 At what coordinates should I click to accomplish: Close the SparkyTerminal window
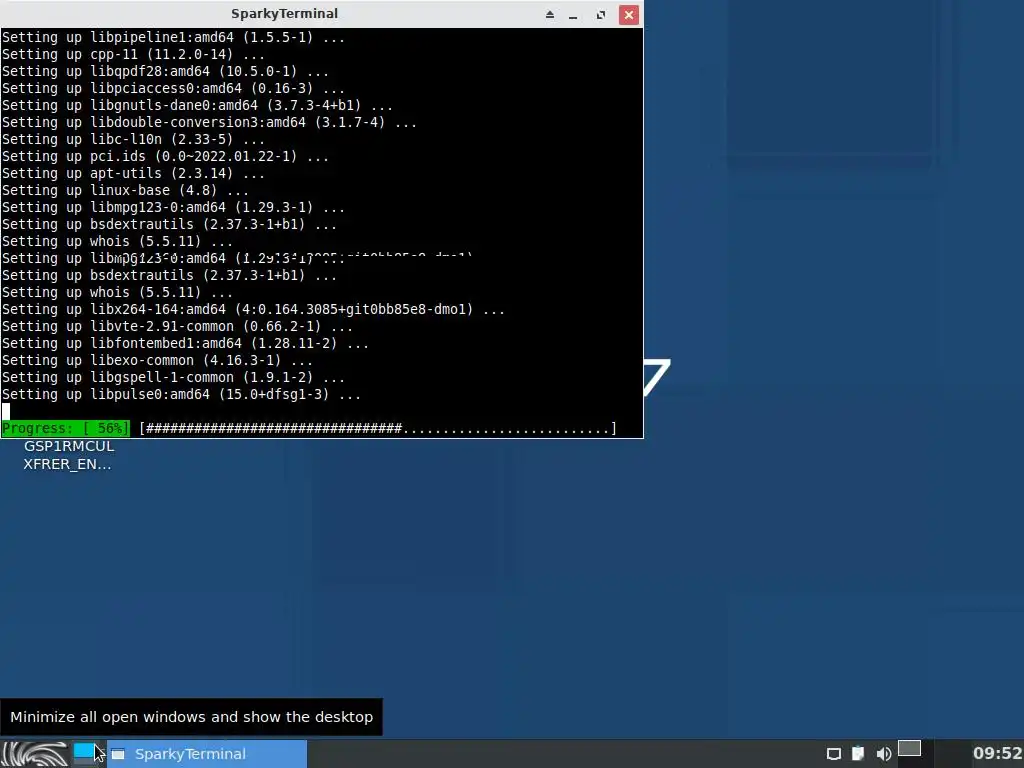click(x=628, y=14)
